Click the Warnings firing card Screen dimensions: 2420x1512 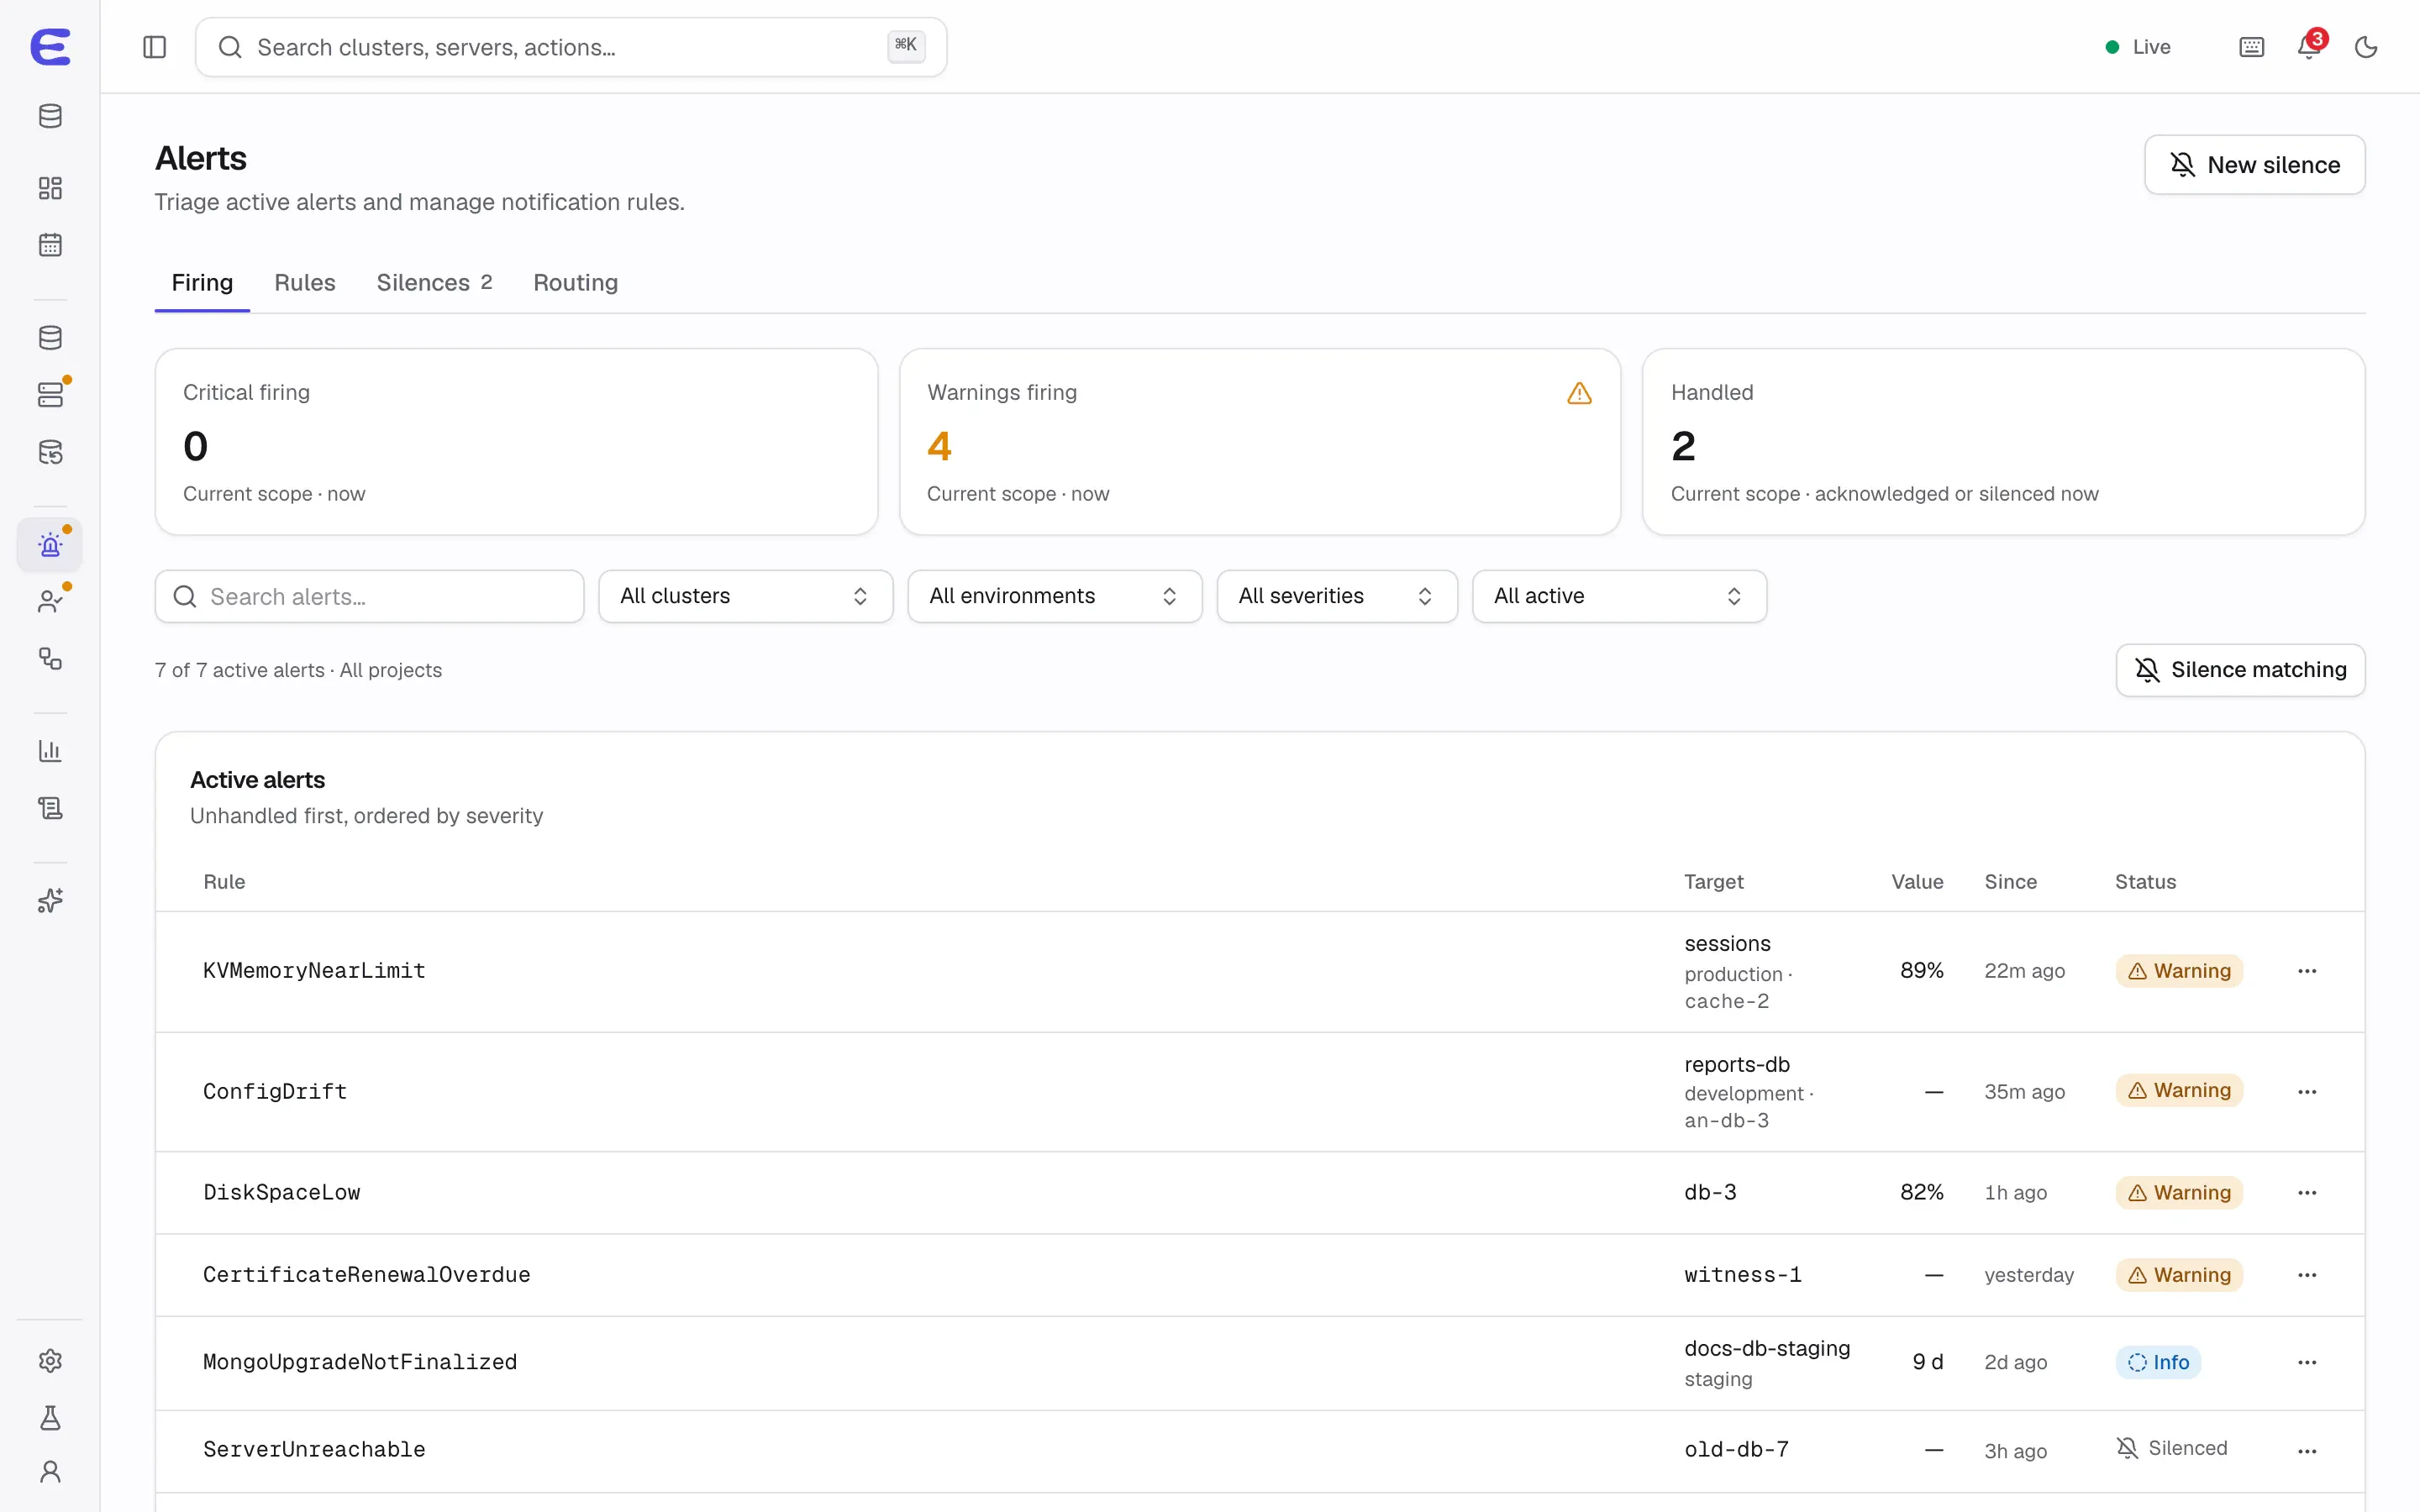(x=1259, y=442)
